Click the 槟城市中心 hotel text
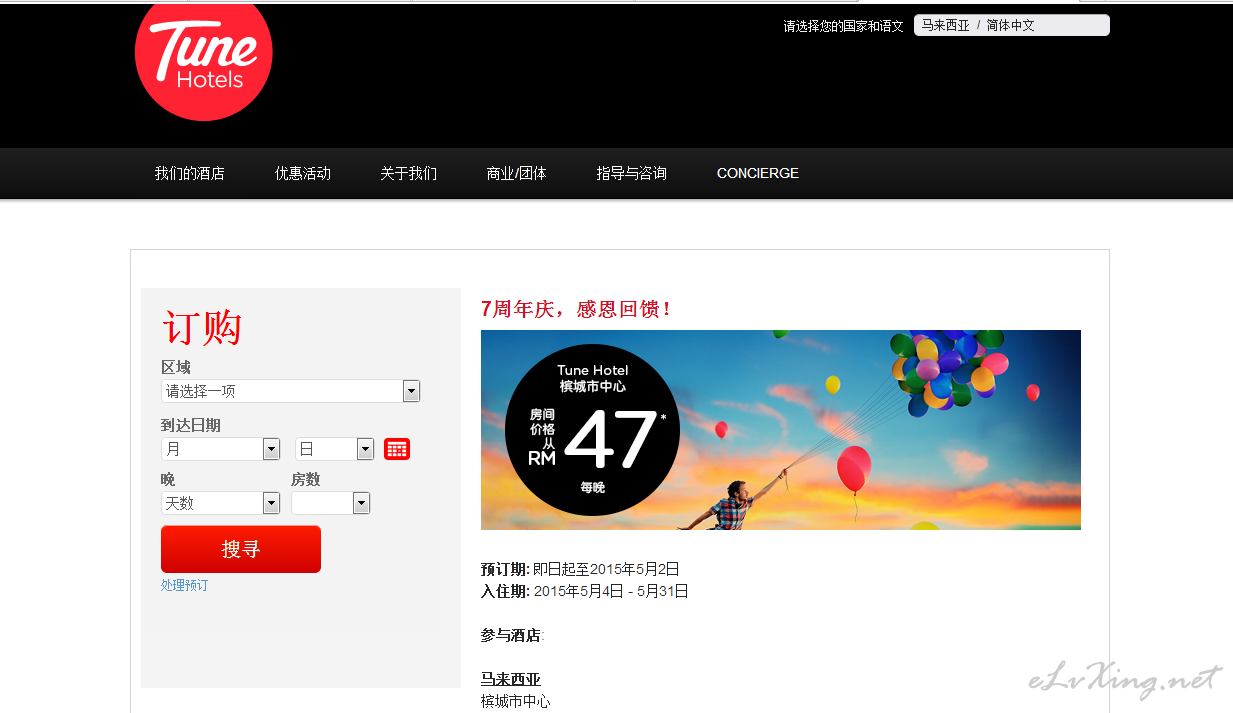 (515, 701)
